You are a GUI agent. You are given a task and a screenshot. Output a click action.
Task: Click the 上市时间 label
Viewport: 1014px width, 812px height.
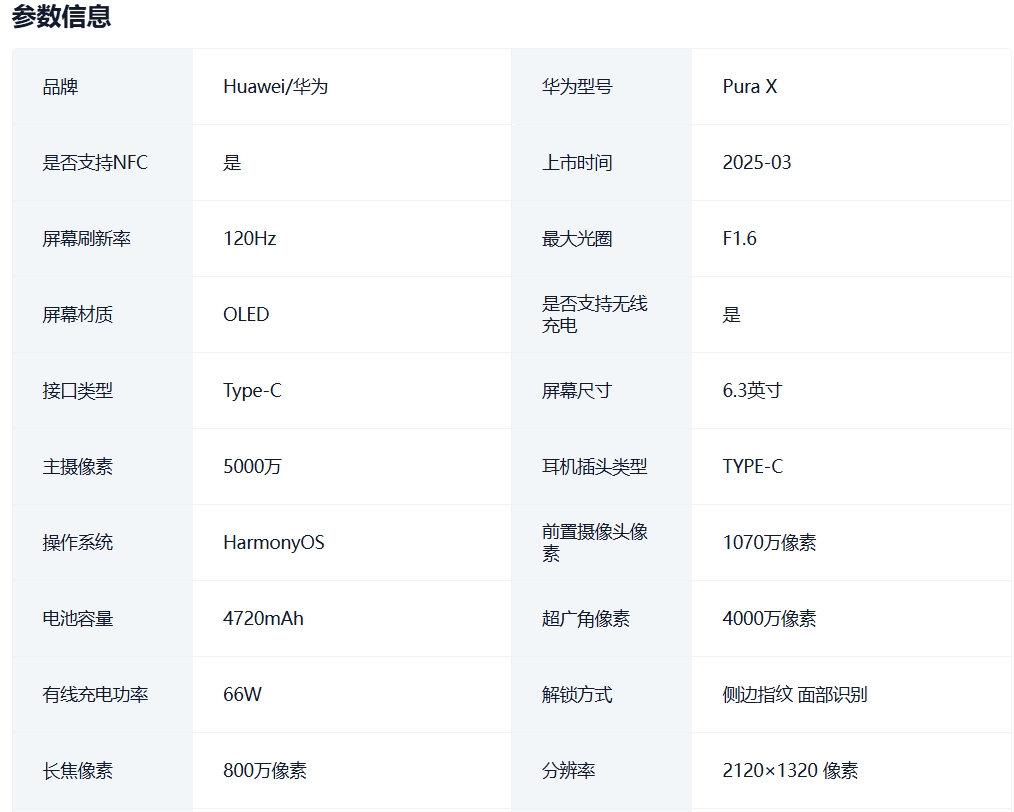(577, 162)
